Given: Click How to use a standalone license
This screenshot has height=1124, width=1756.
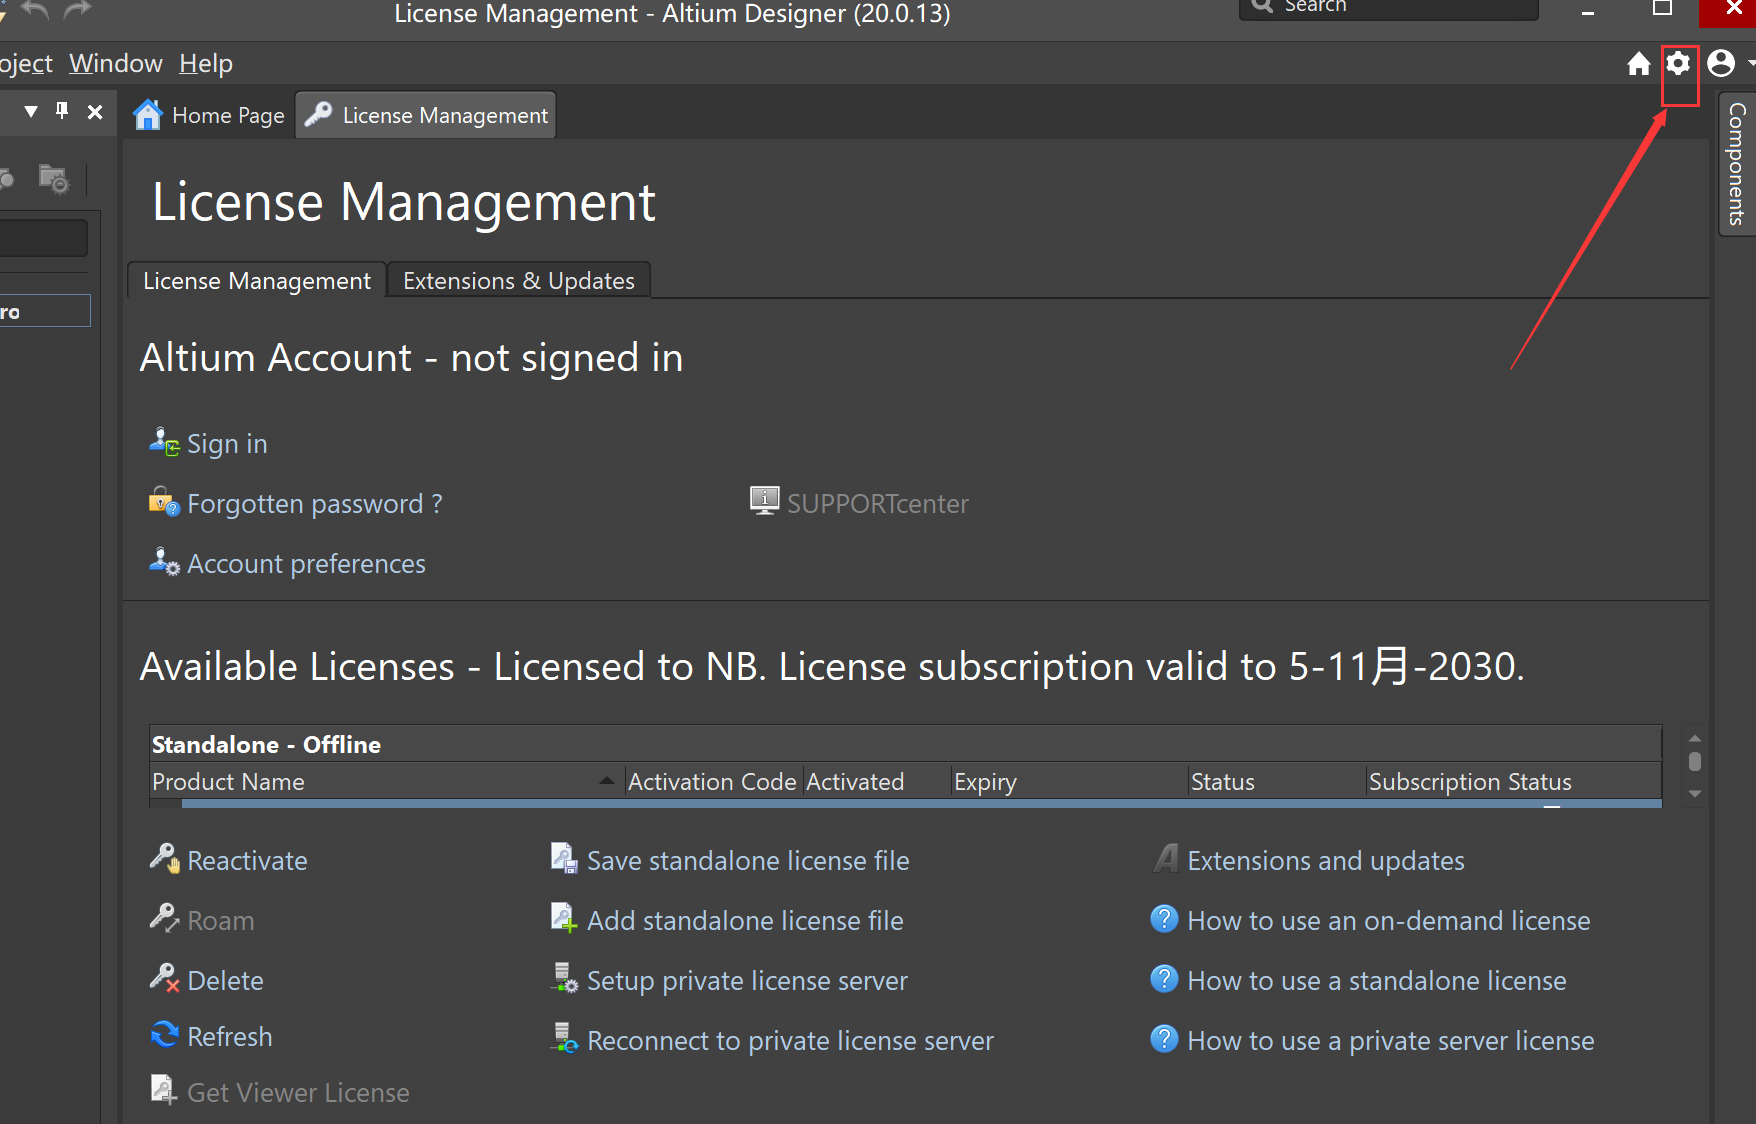Looking at the screenshot, I should pyautogui.click(x=1377, y=980).
